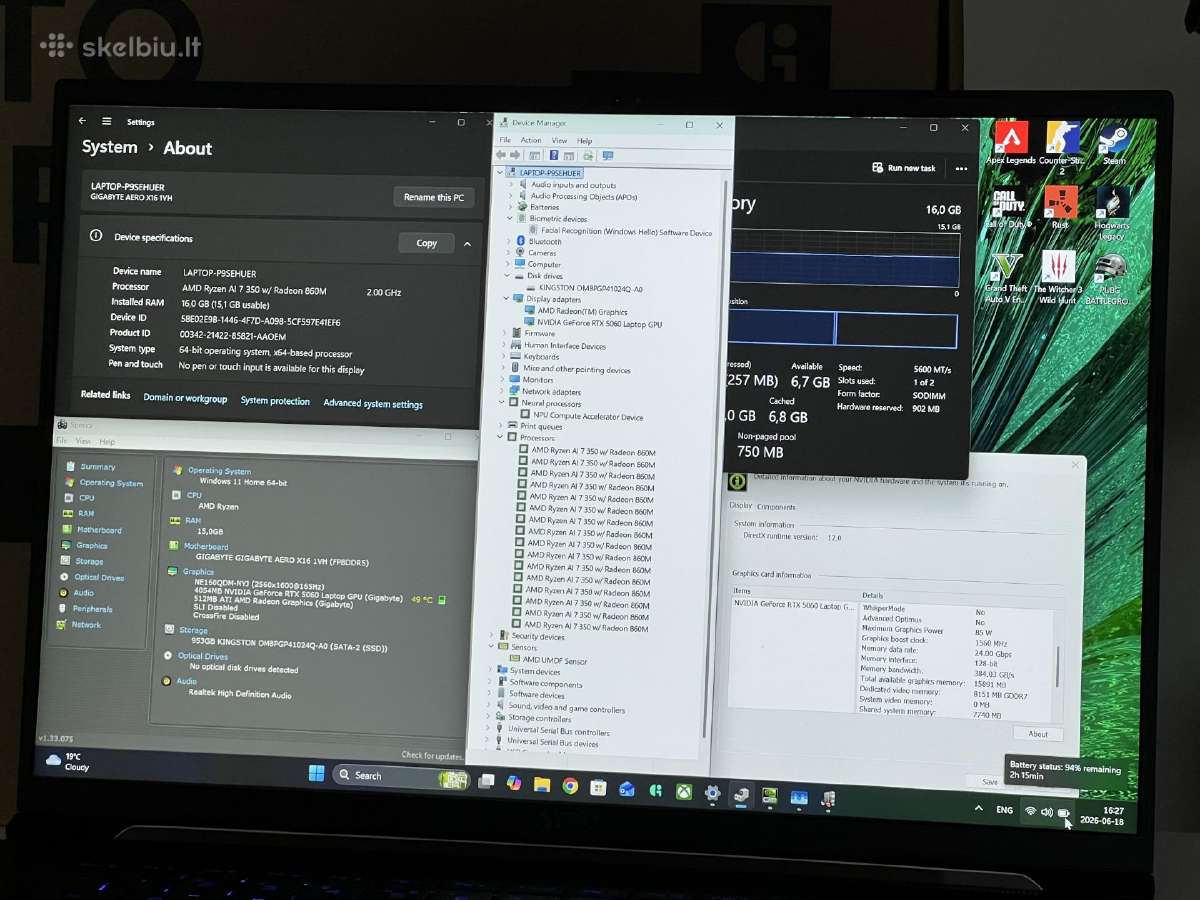Select NPU Compute Accelerator Device entry
Image resolution: width=1200 pixels, height=900 pixels.
pos(580,416)
